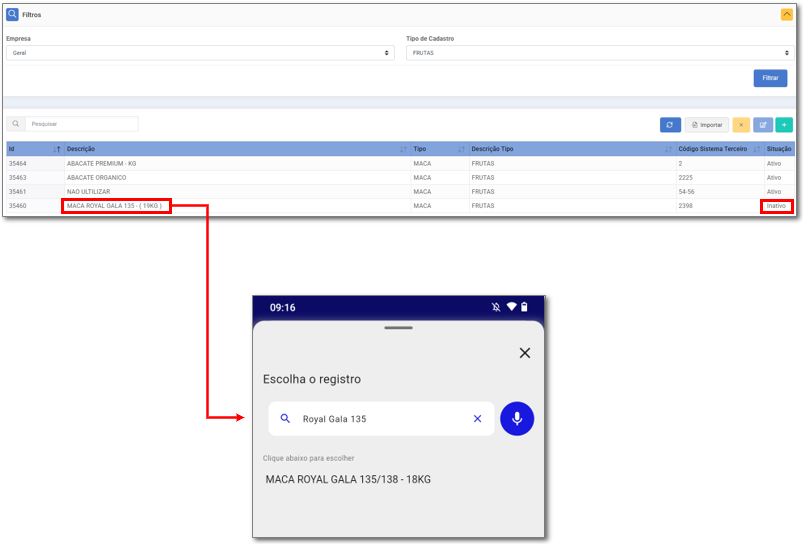
Task: Open the Empresa dropdown
Action: pyautogui.click(x=200, y=53)
